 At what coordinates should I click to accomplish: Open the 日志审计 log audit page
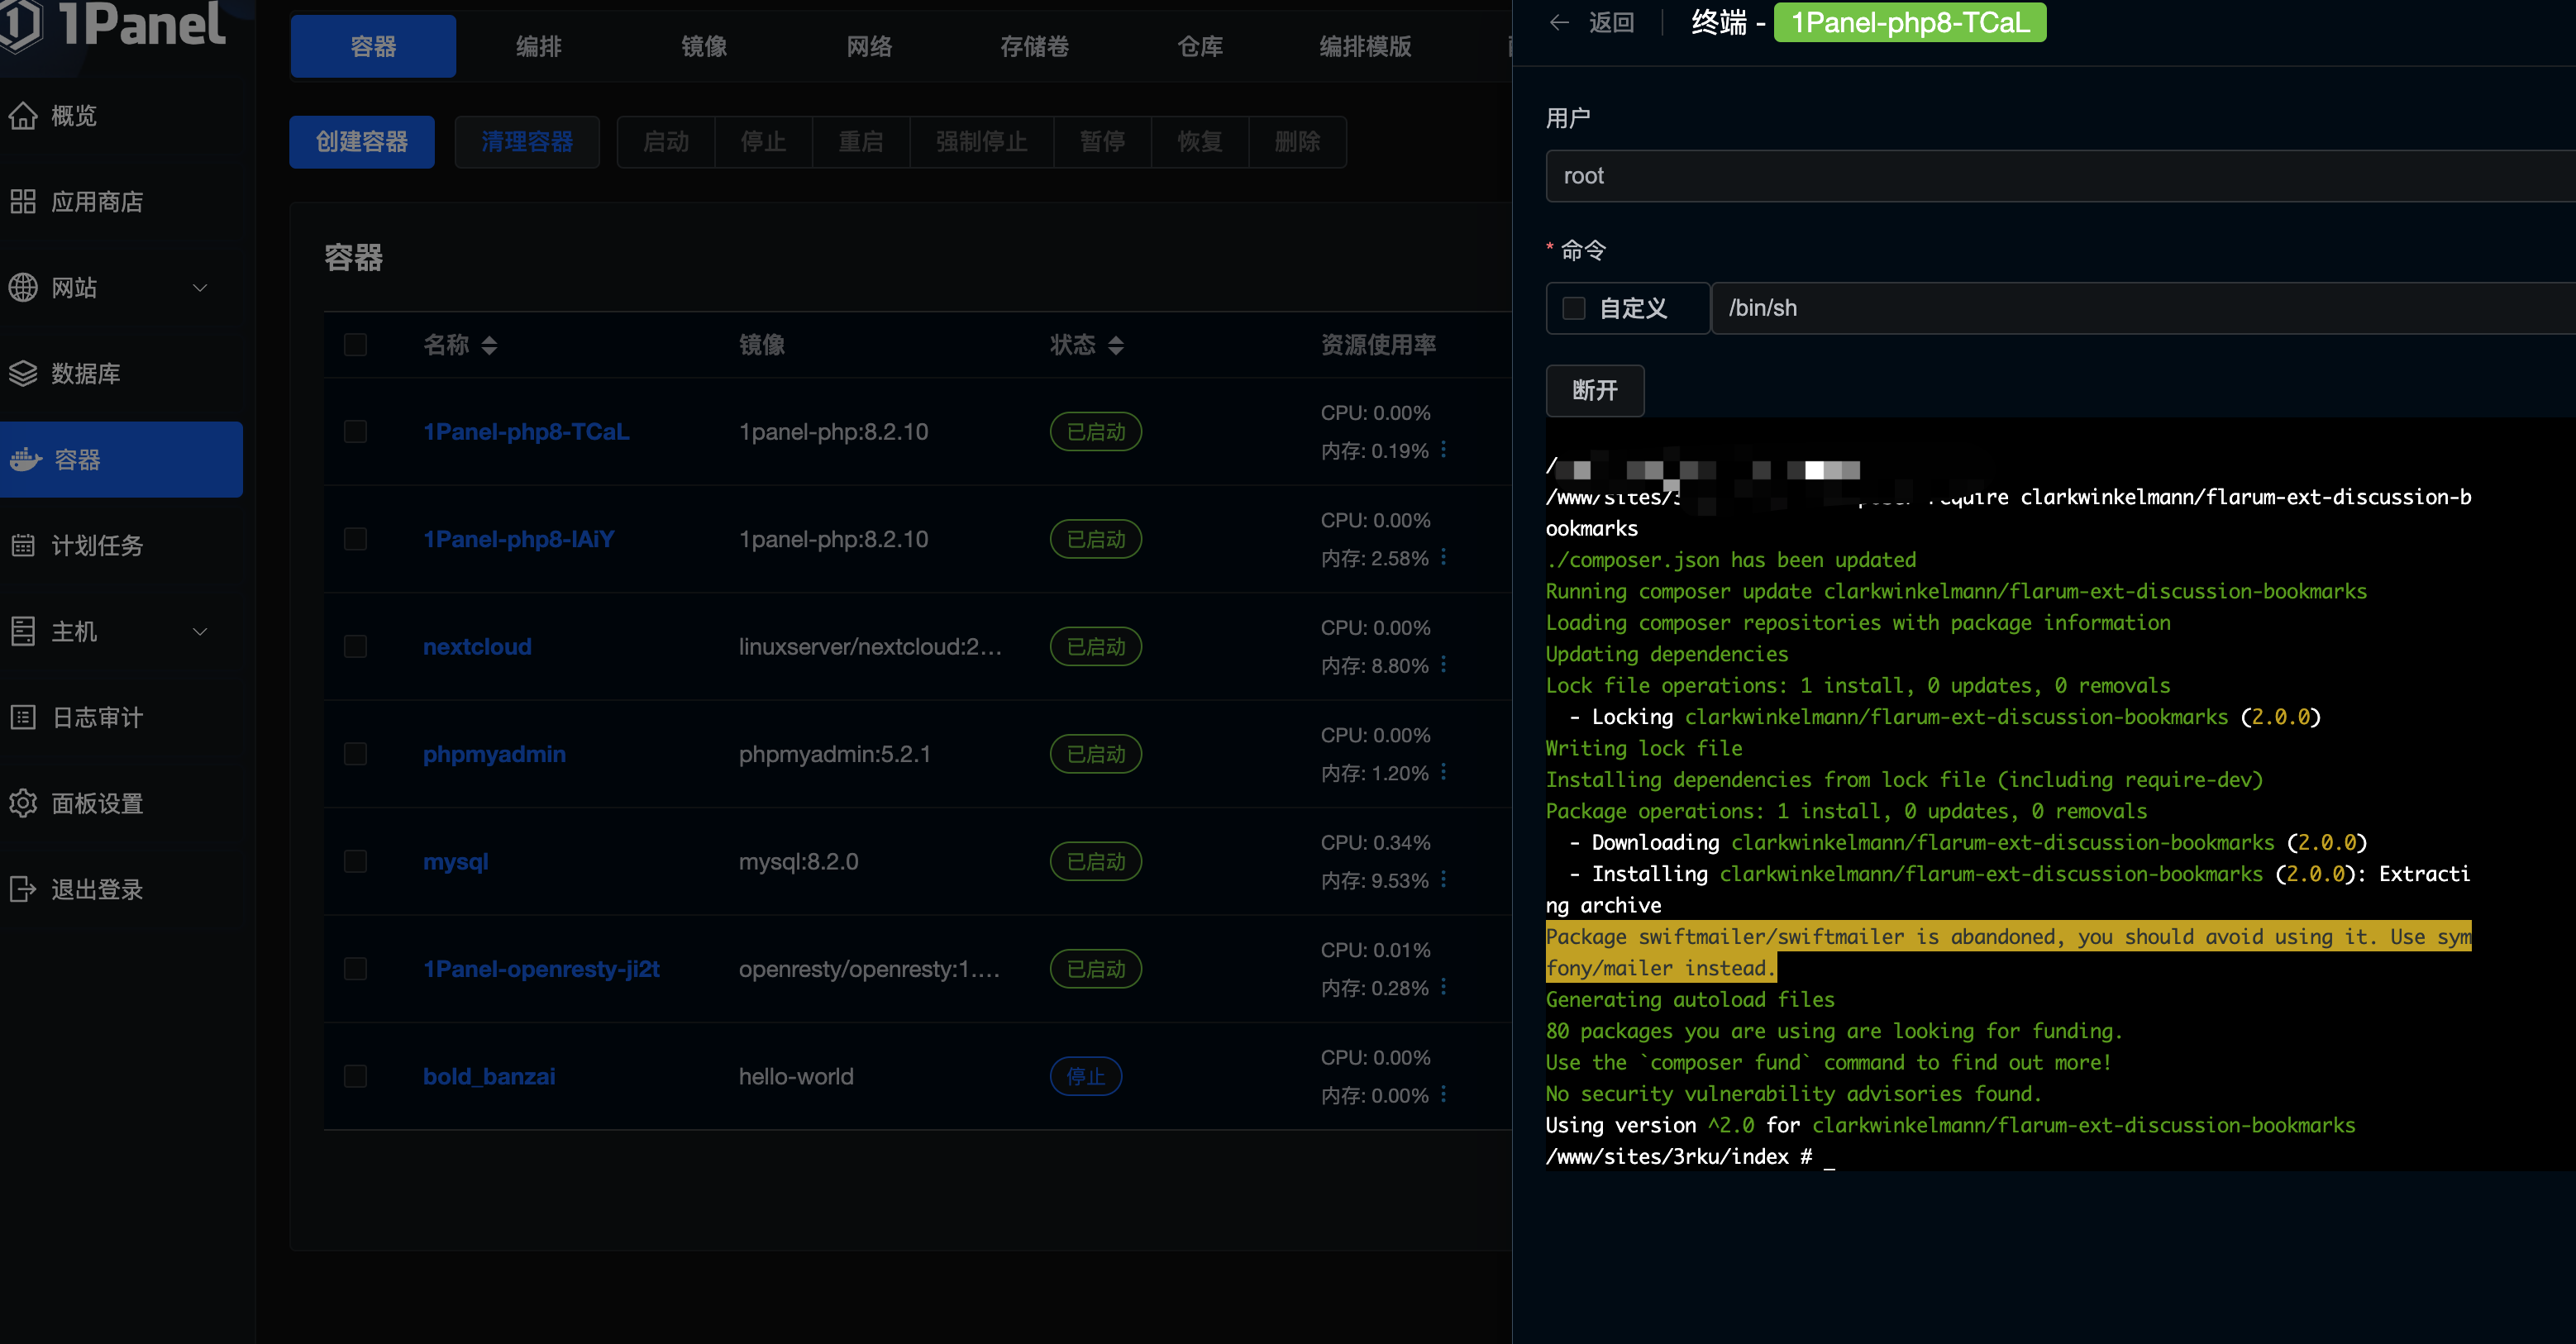click(x=96, y=717)
